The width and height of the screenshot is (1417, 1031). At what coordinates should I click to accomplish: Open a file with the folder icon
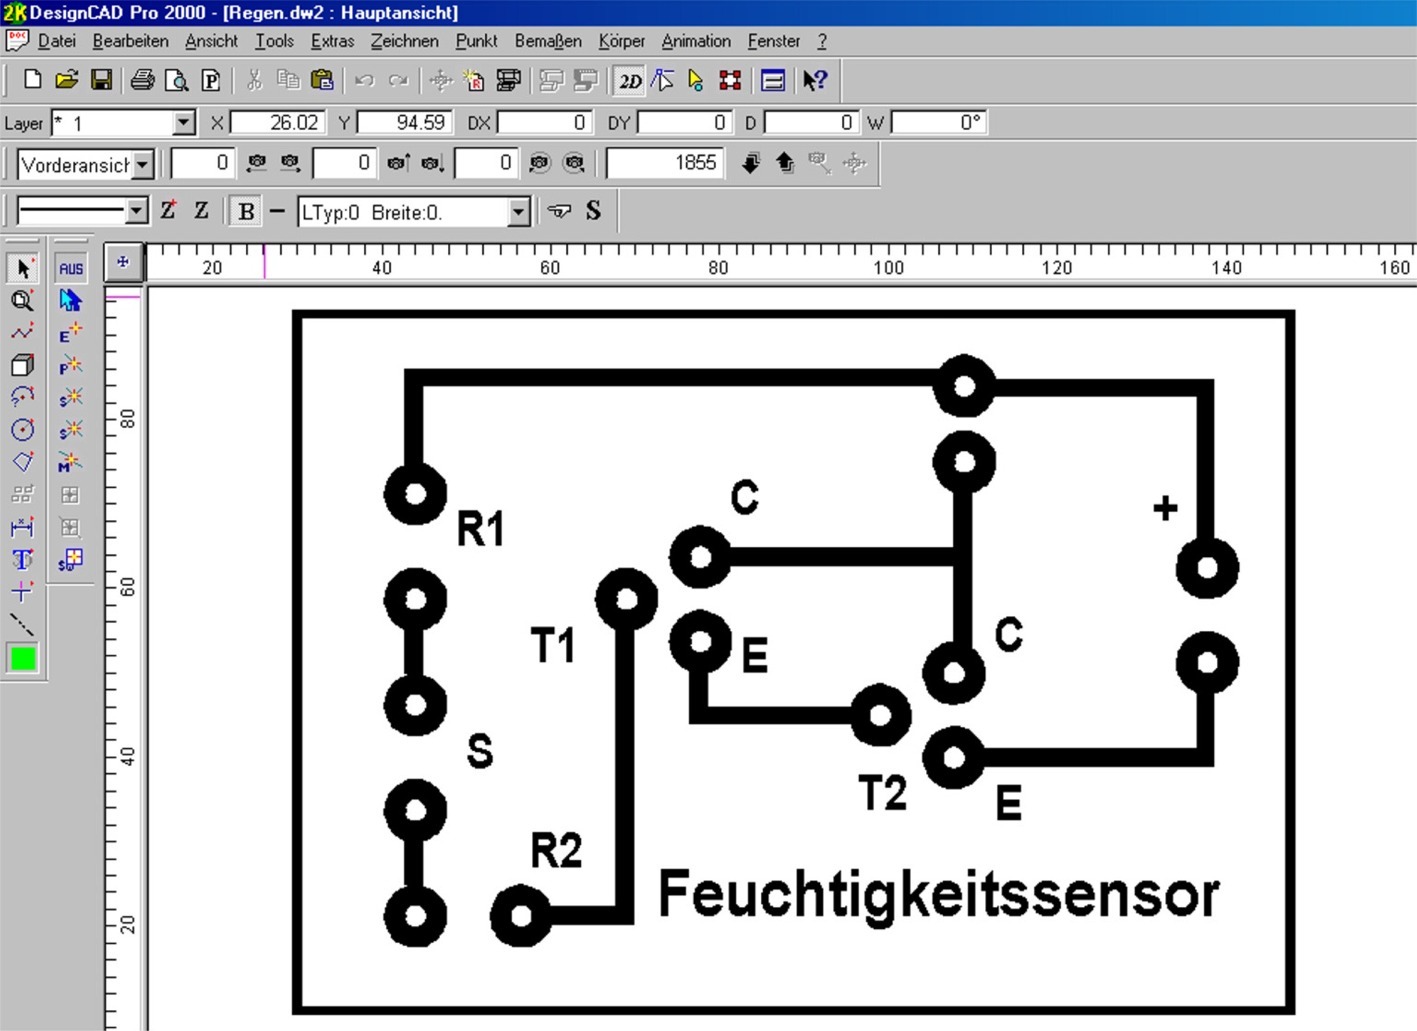click(67, 80)
